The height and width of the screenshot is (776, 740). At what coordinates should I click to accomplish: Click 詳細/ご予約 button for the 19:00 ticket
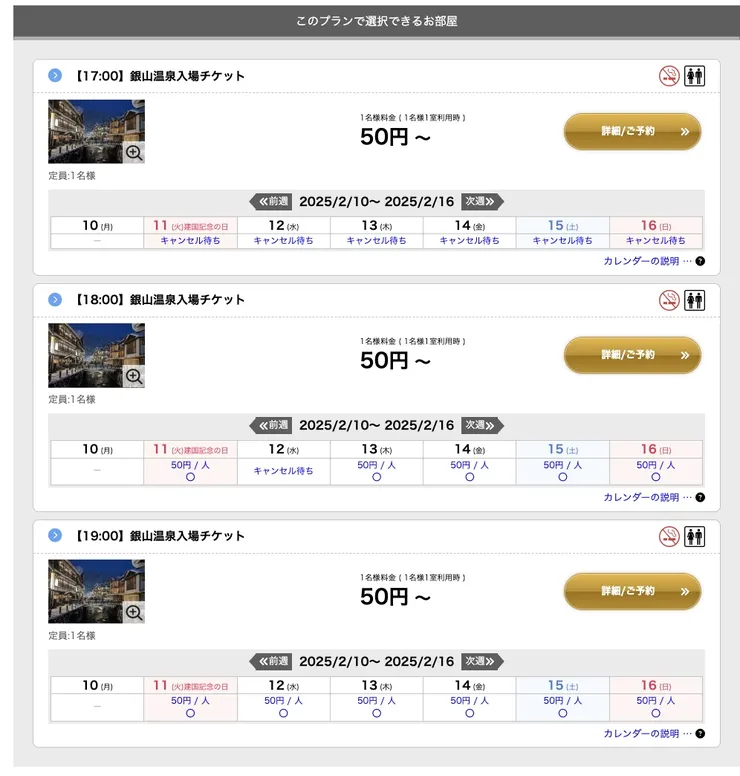[632, 591]
